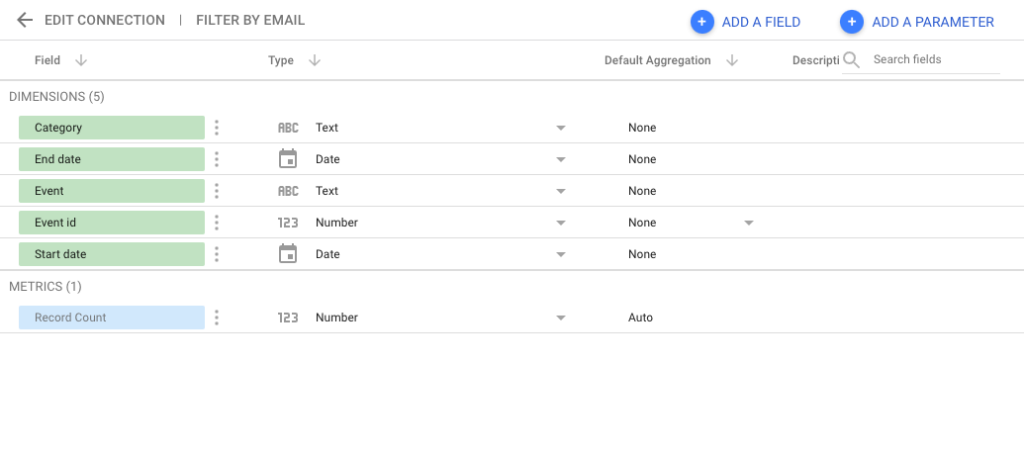Click the FILTER BY EMAIL link

[250, 20]
